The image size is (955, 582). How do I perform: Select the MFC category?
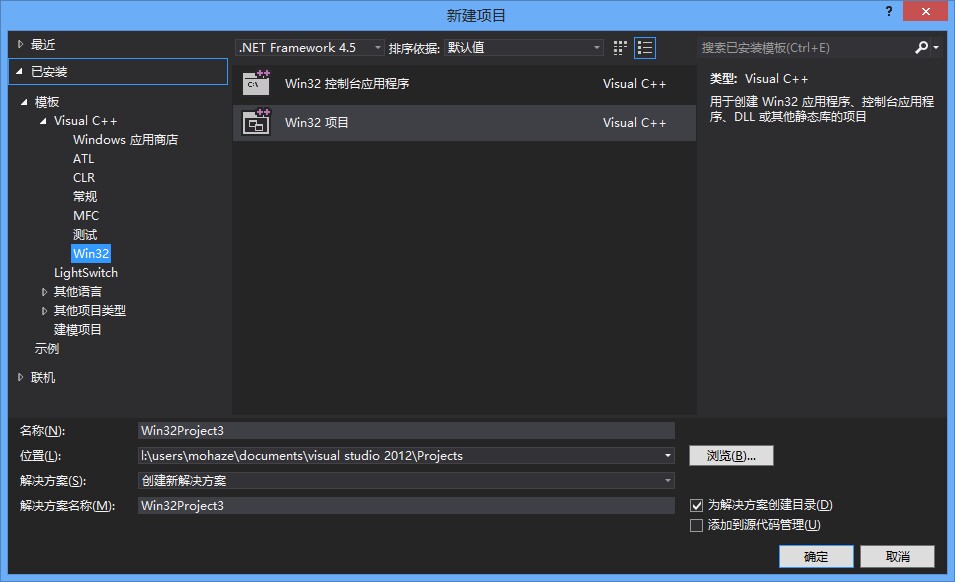click(86, 216)
